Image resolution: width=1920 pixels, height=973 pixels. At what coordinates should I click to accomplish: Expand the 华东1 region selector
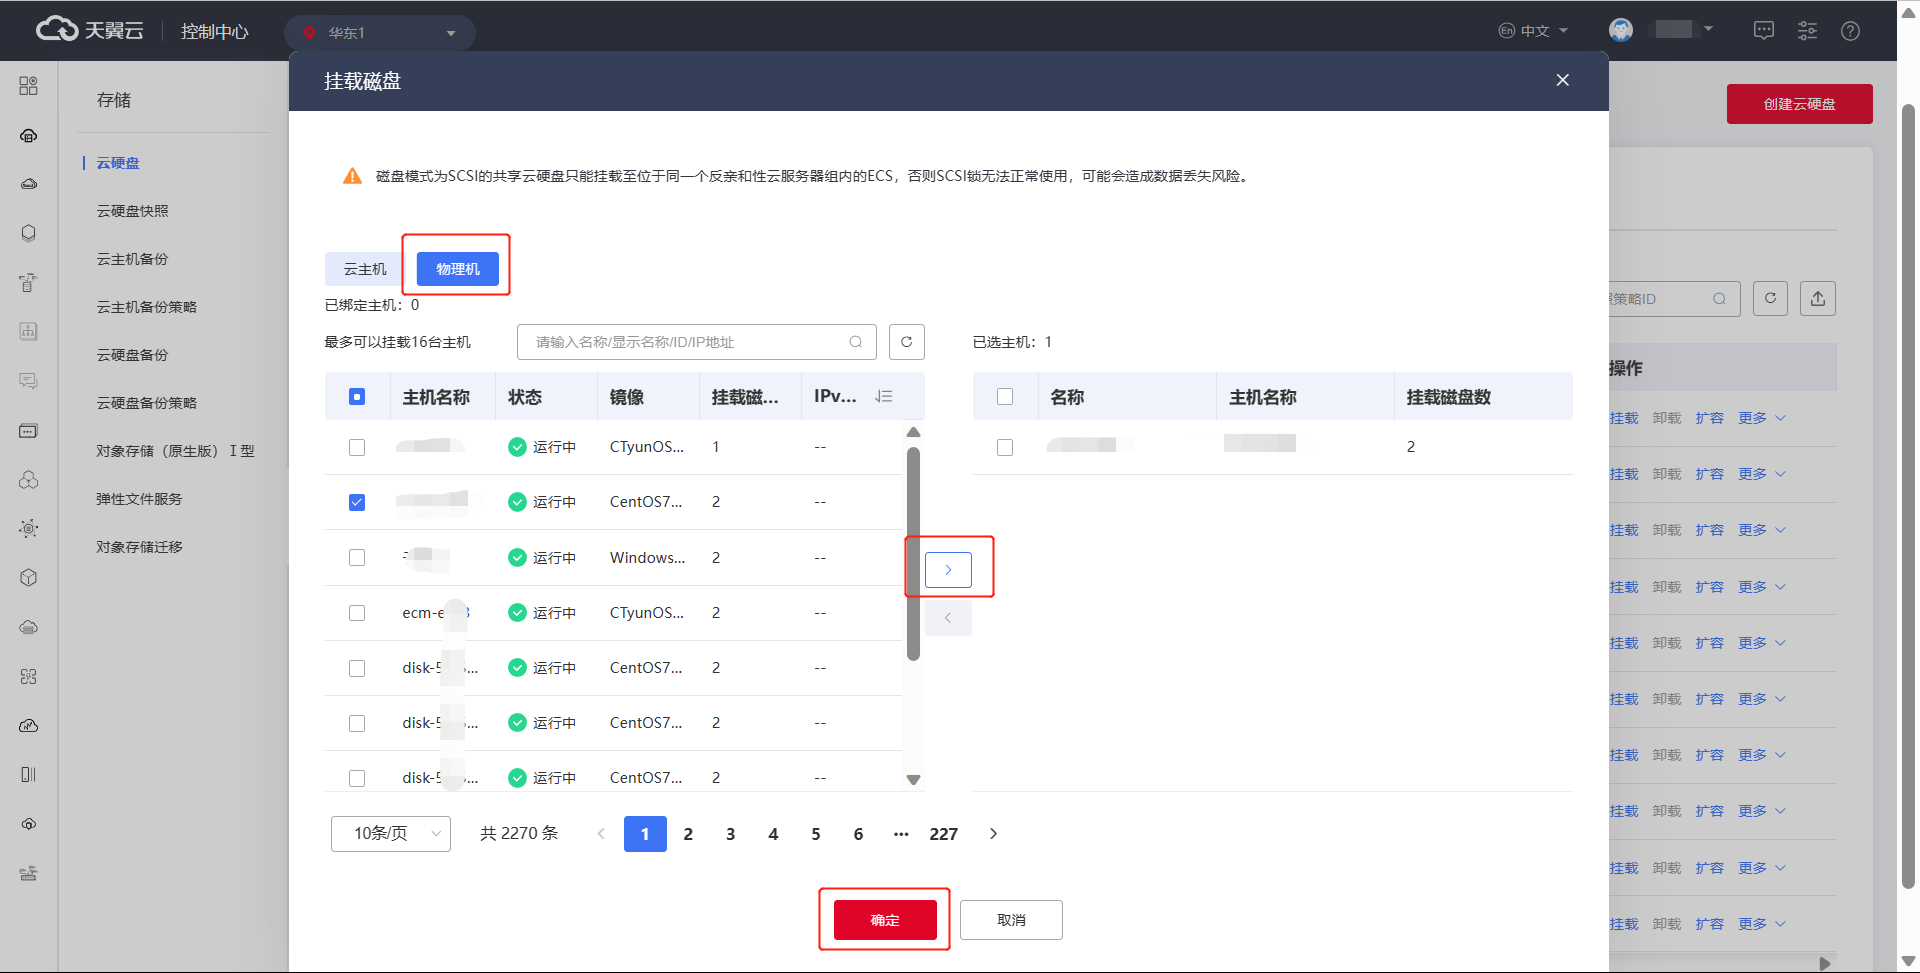point(380,33)
